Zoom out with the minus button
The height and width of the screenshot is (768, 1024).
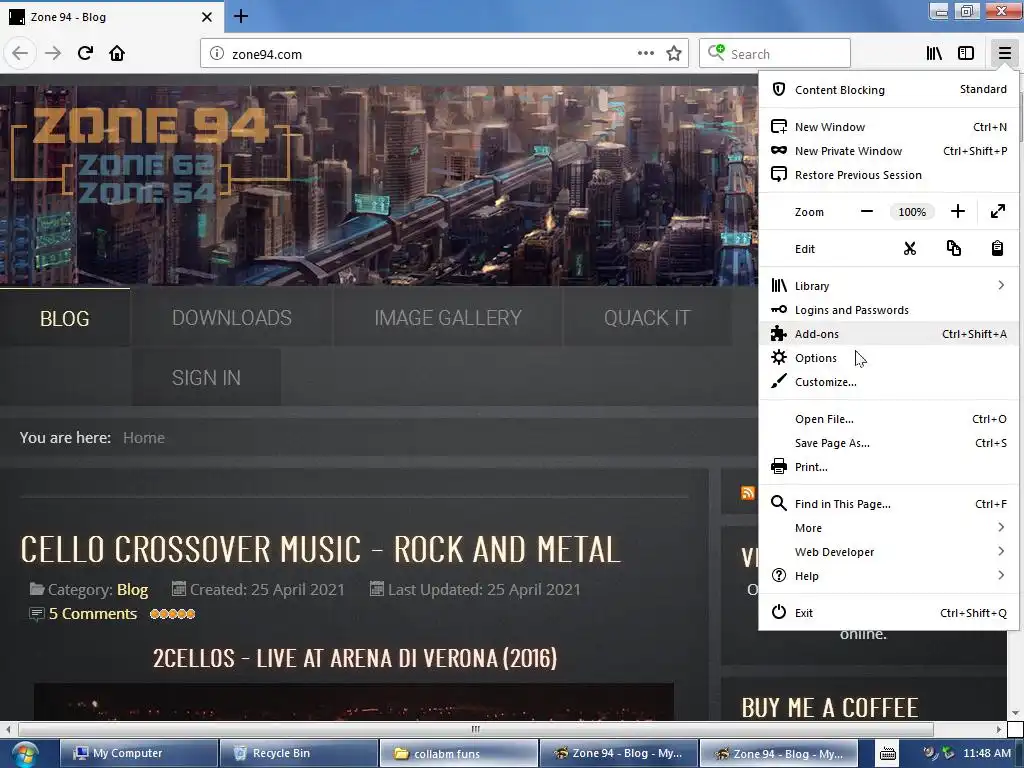[867, 212]
